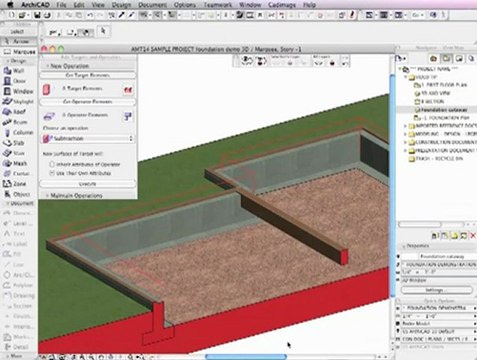Click the 3D window horizontal scrollbar
The width and height of the screenshot is (477, 360).
pyautogui.click(x=246, y=357)
